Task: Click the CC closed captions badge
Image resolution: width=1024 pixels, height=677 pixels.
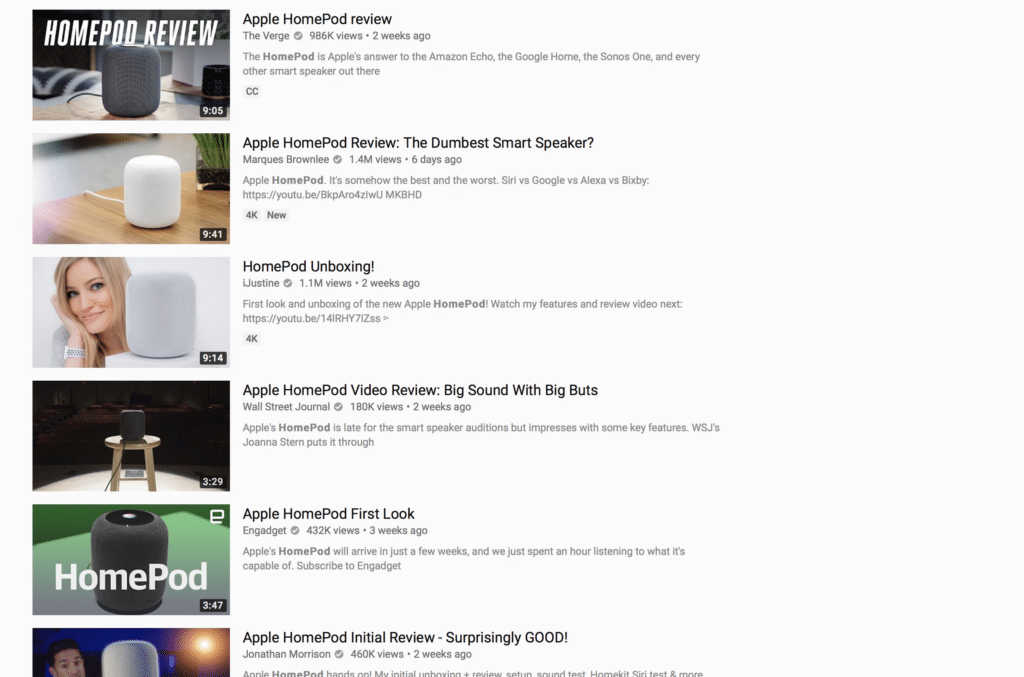Action: tap(252, 91)
